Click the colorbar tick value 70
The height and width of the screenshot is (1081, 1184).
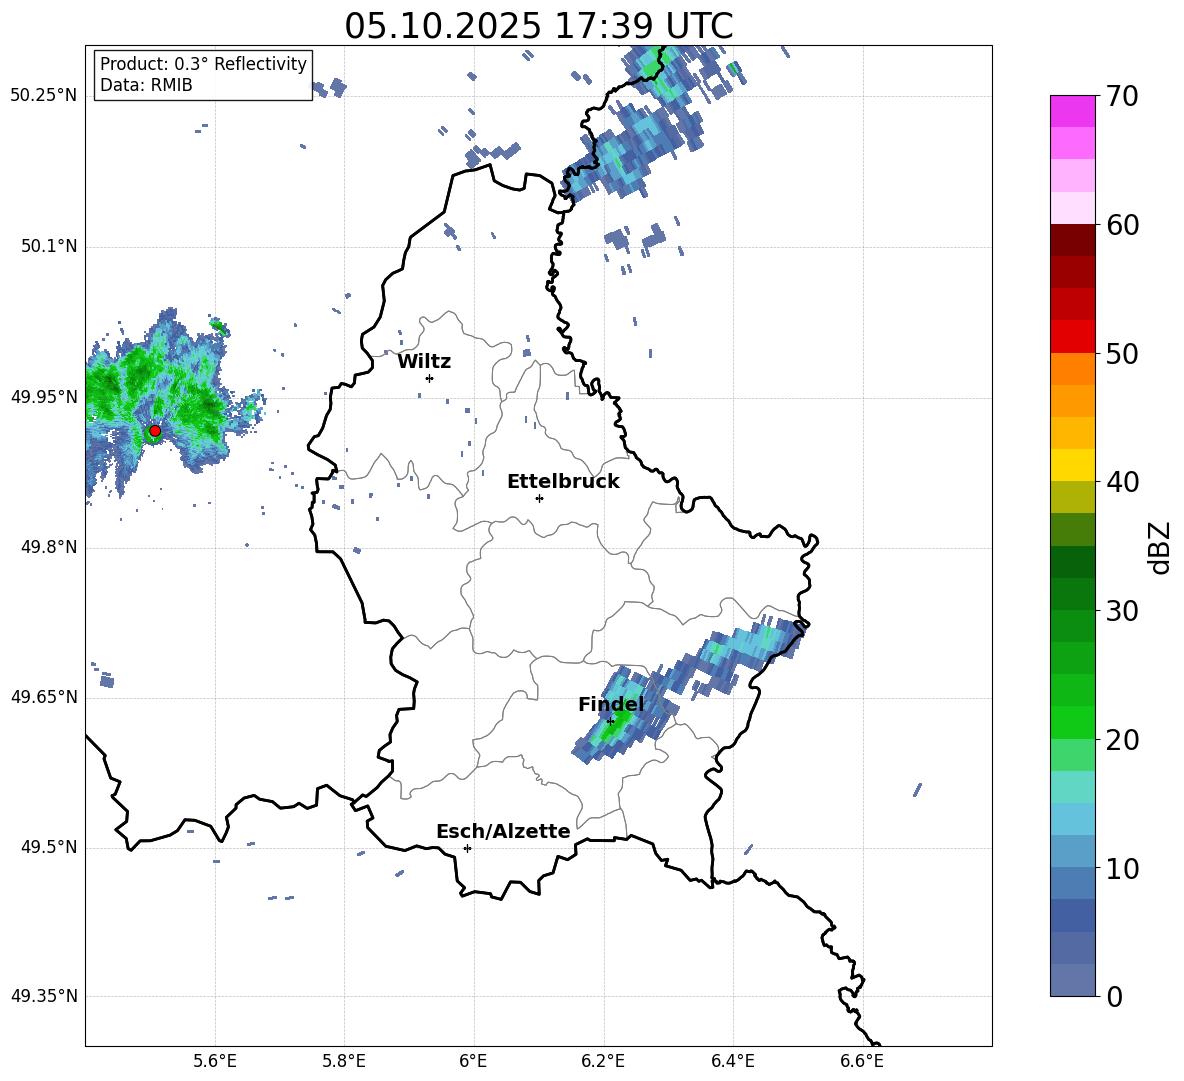1122,96
